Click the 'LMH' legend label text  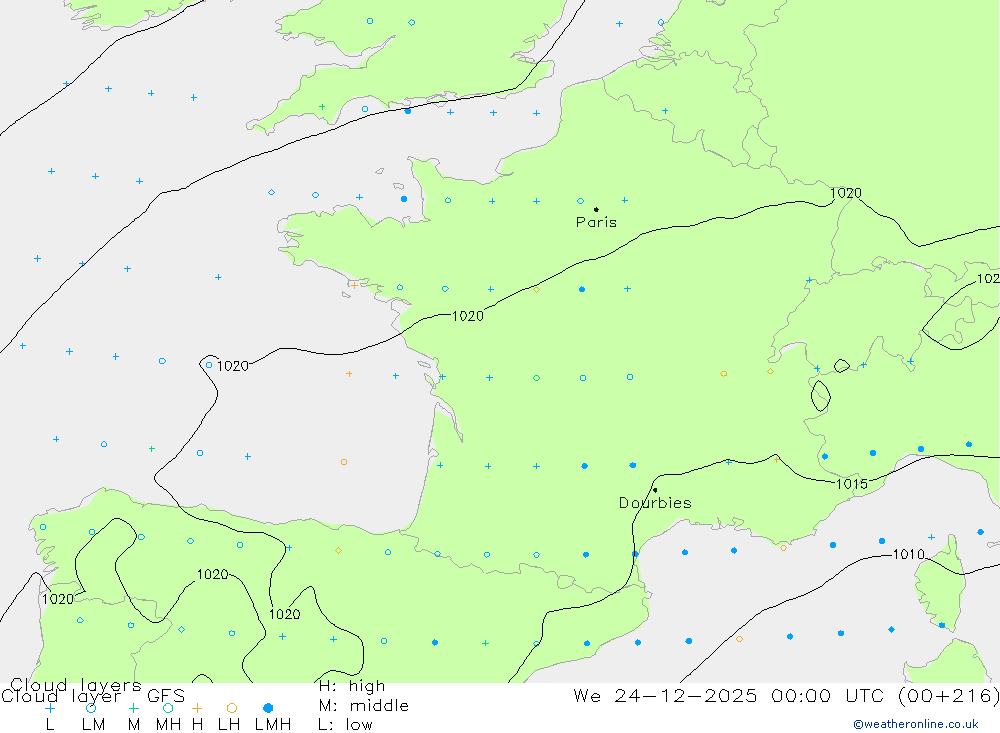[273, 725]
